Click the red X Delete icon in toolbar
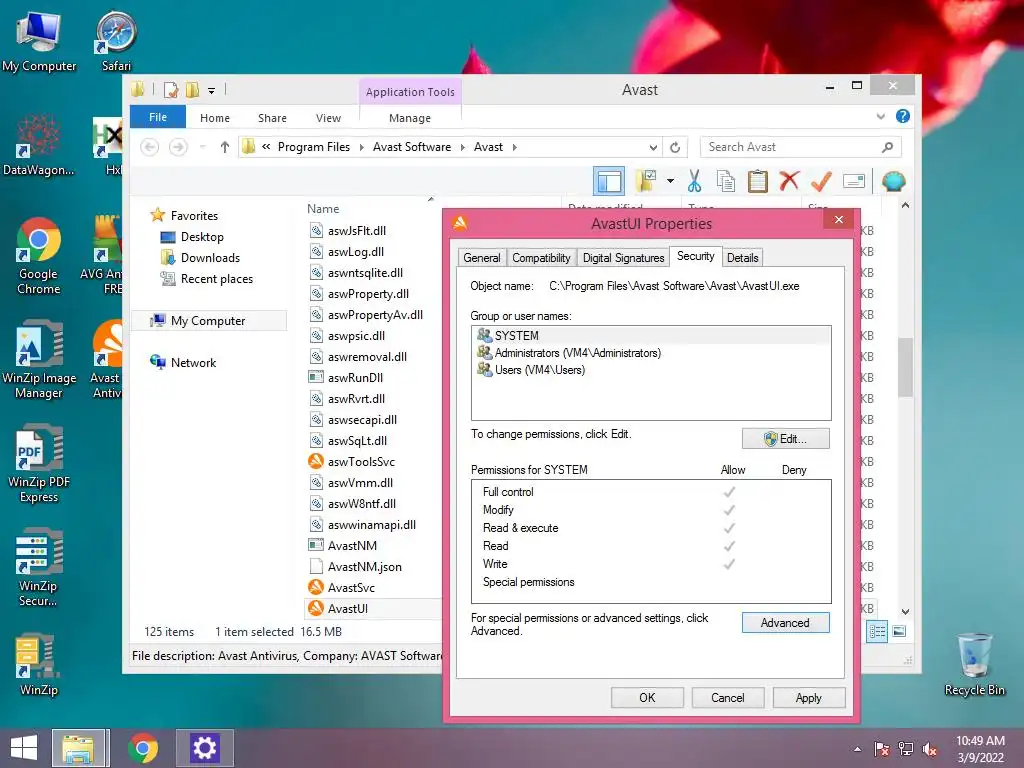This screenshot has width=1024, height=768. coord(789,180)
